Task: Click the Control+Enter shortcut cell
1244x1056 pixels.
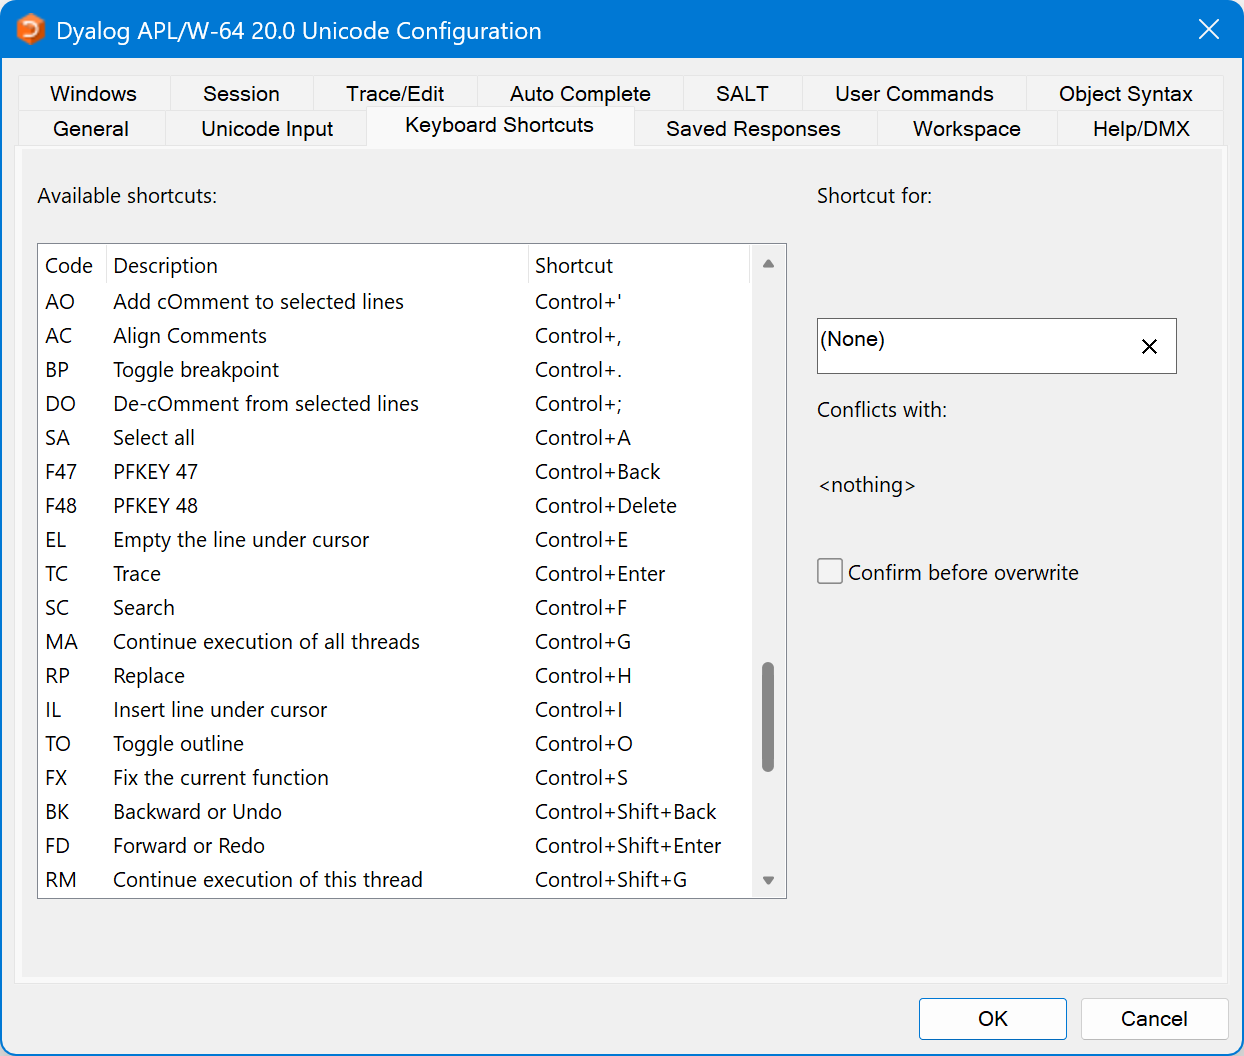Action: tap(600, 574)
